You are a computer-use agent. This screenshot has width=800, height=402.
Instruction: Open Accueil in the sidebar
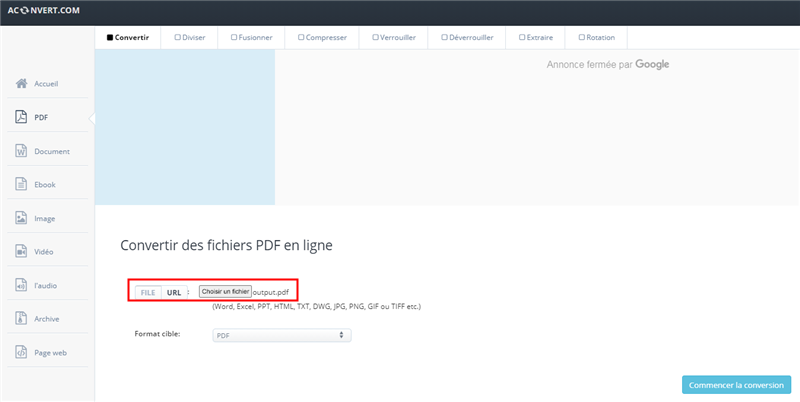(x=47, y=84)
